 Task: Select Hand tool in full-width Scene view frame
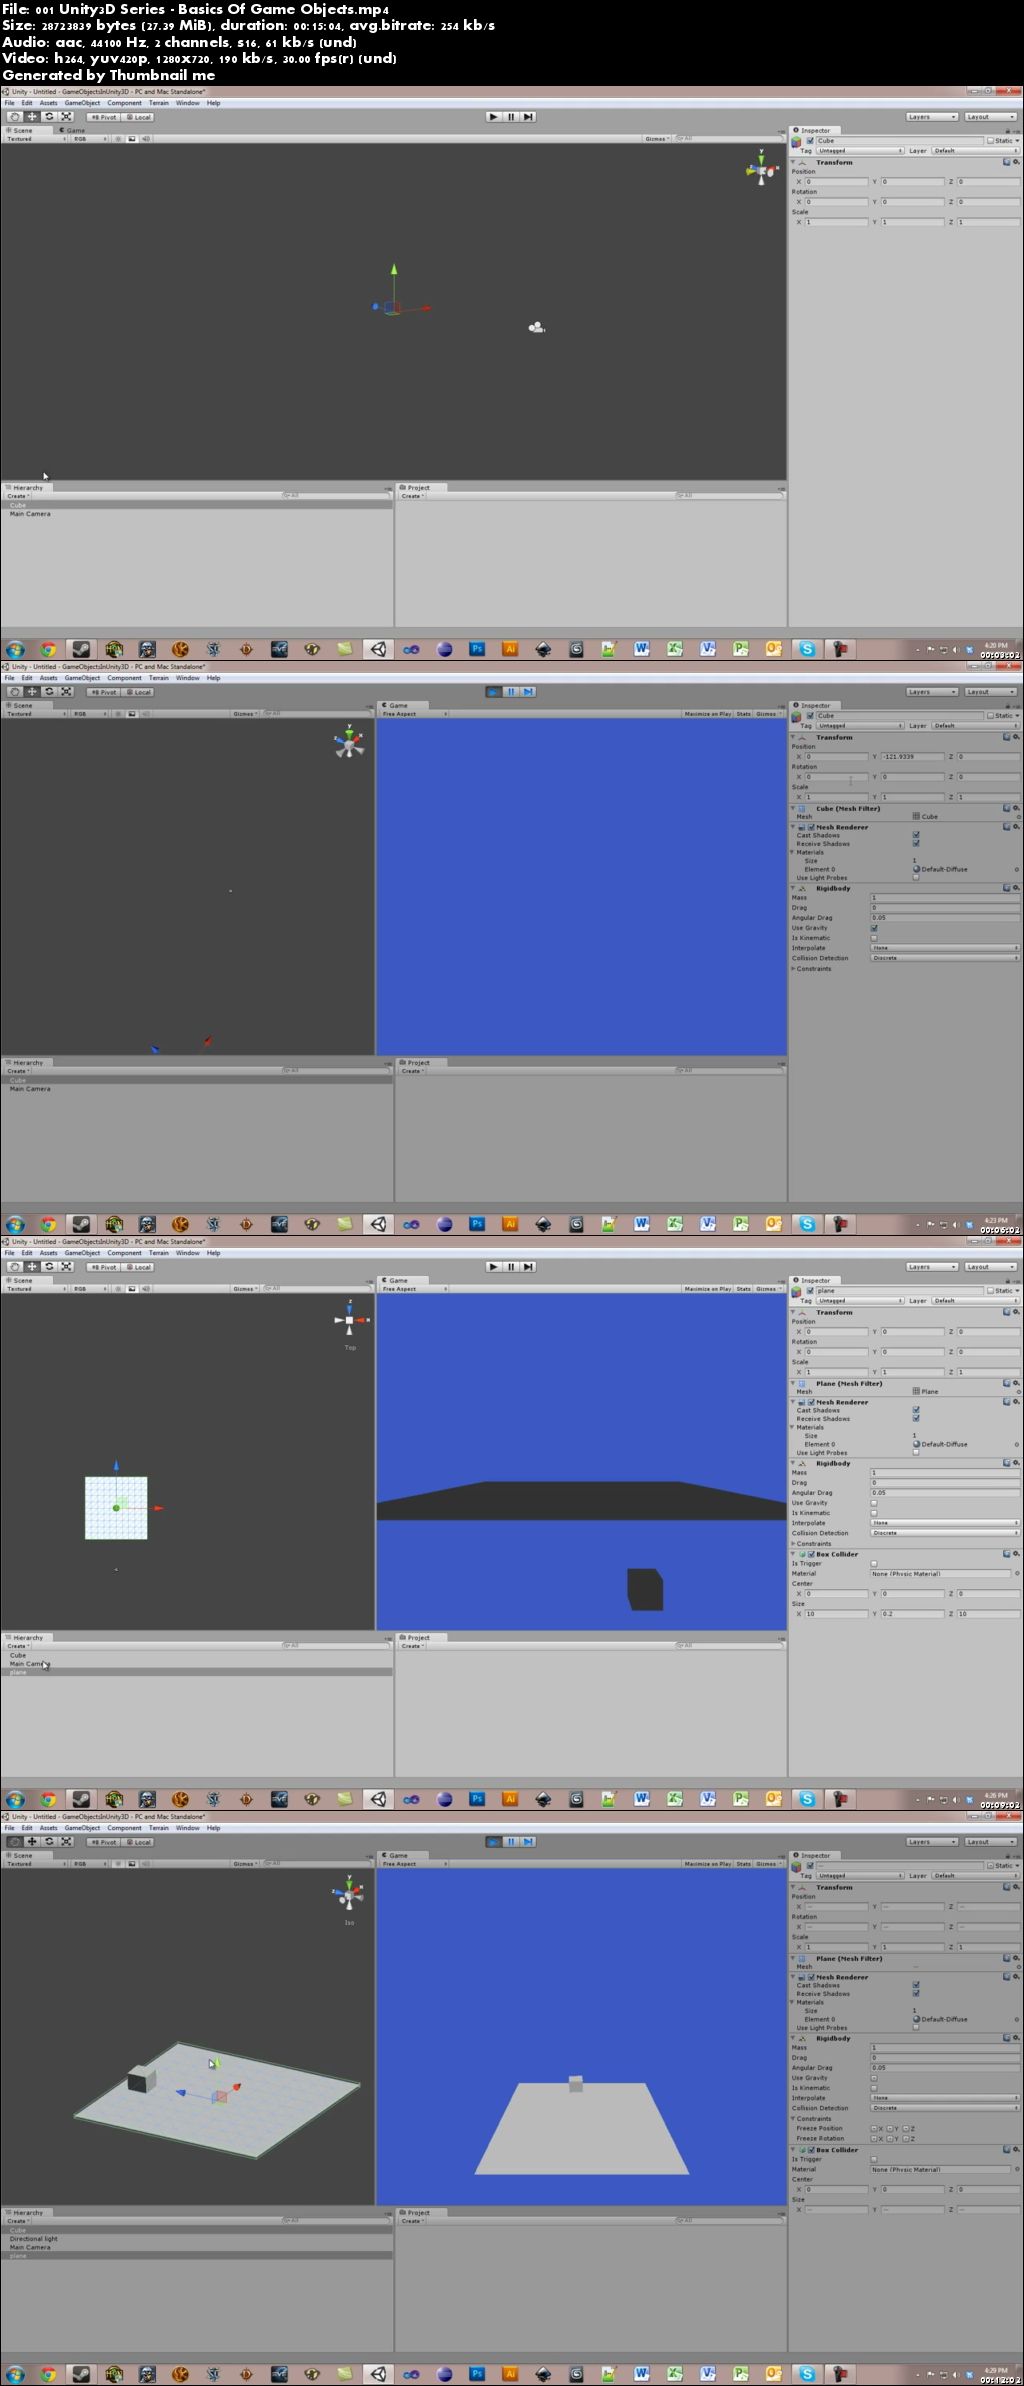click(15, 117)
